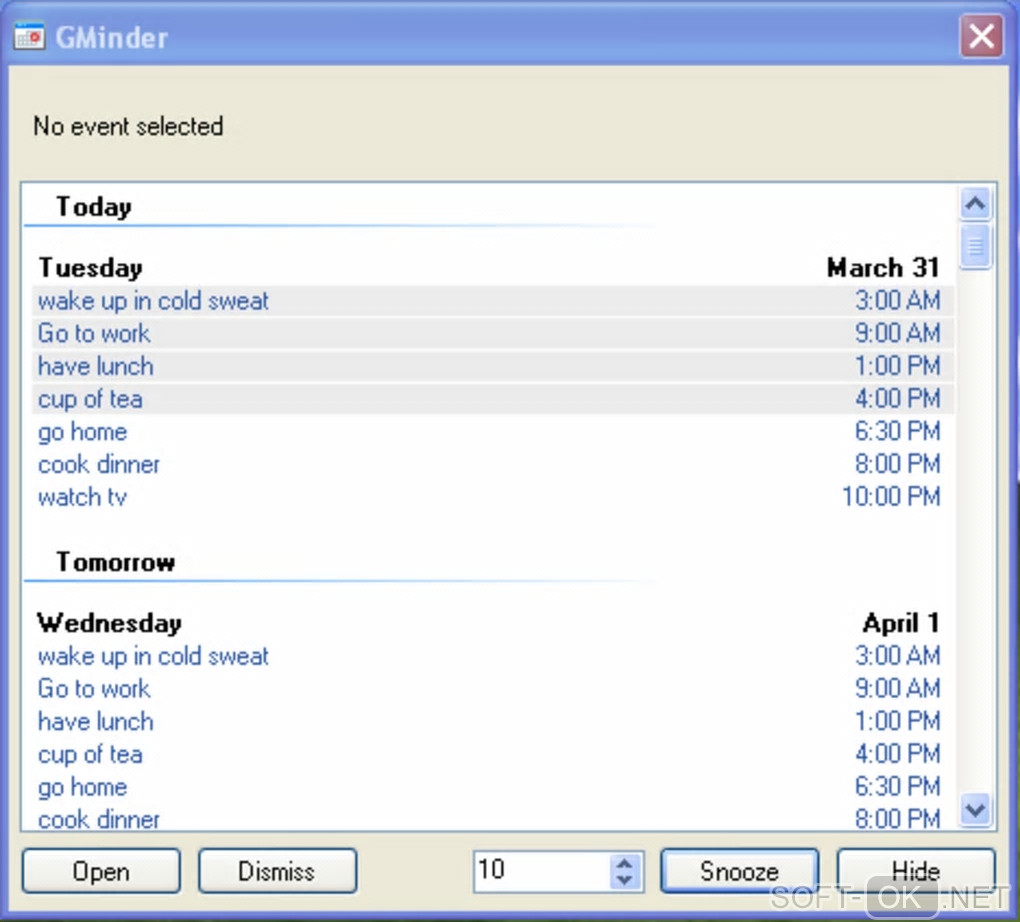Select Tuesday's 'cup of tea' event
This screenshot has width=1020, height=922.
[x=493, y=399]
